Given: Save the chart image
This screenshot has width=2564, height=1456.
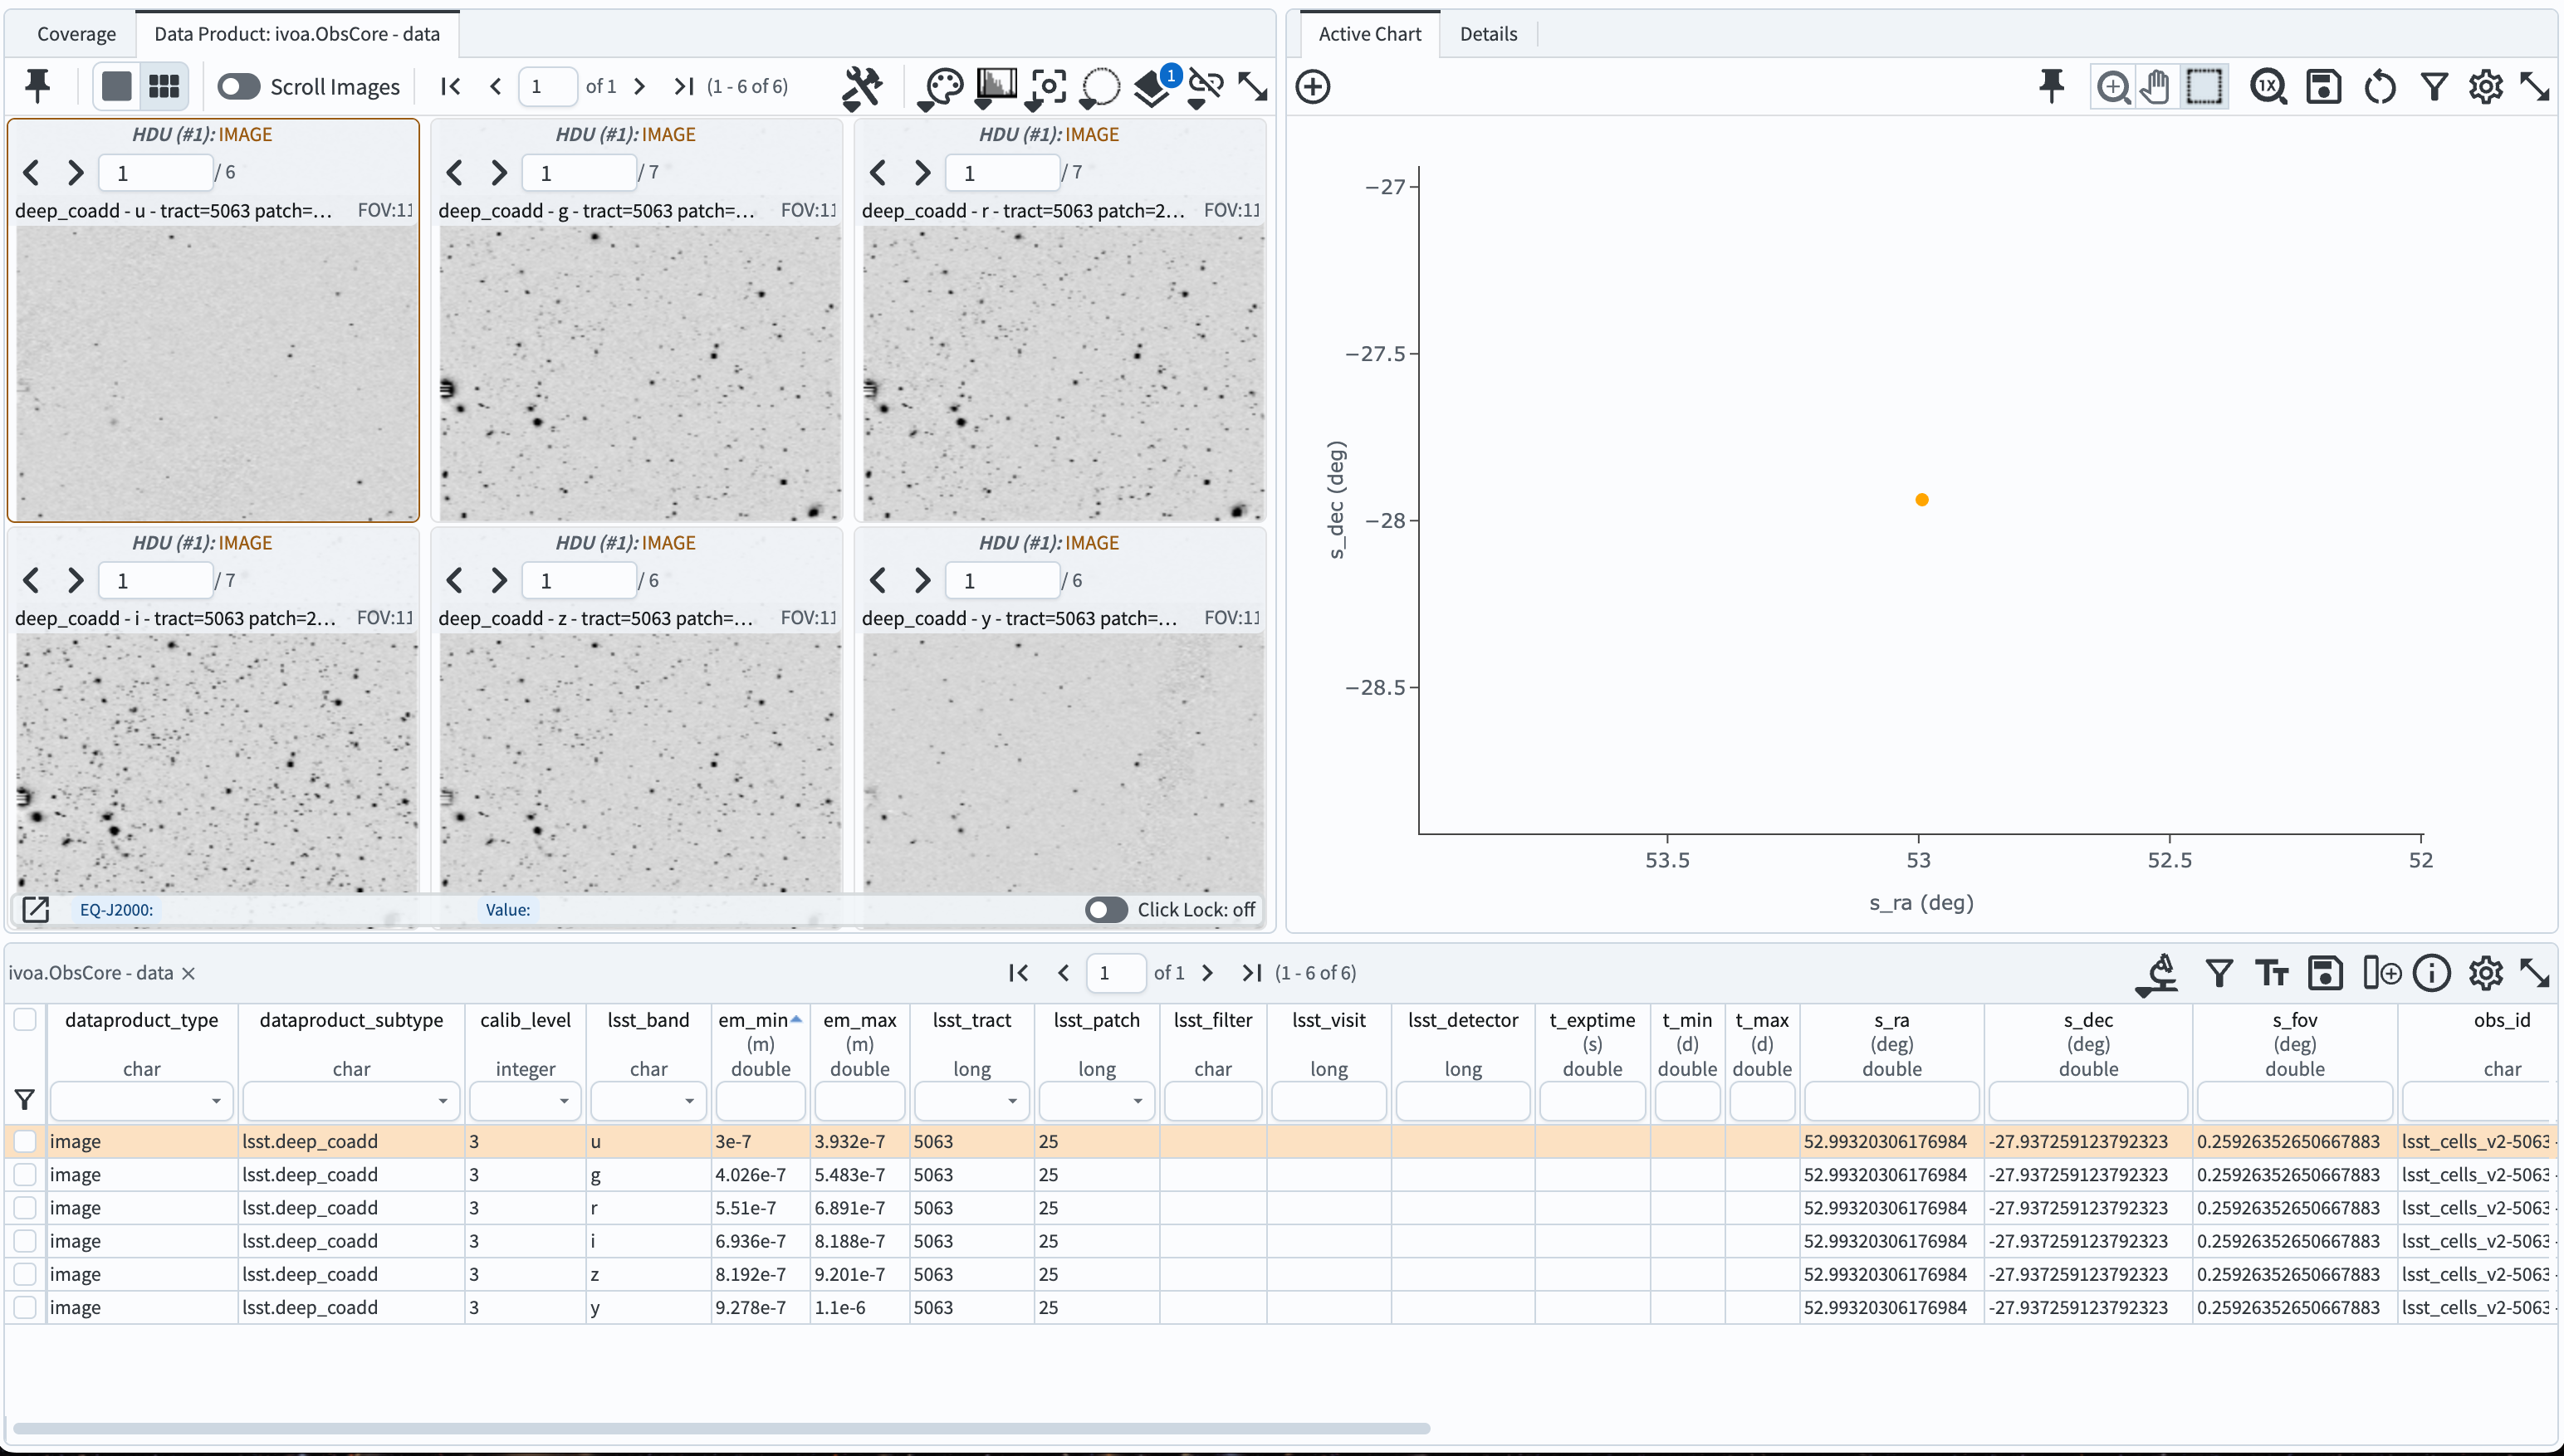Looking at the screenshot, I should tap(2323, 87).
